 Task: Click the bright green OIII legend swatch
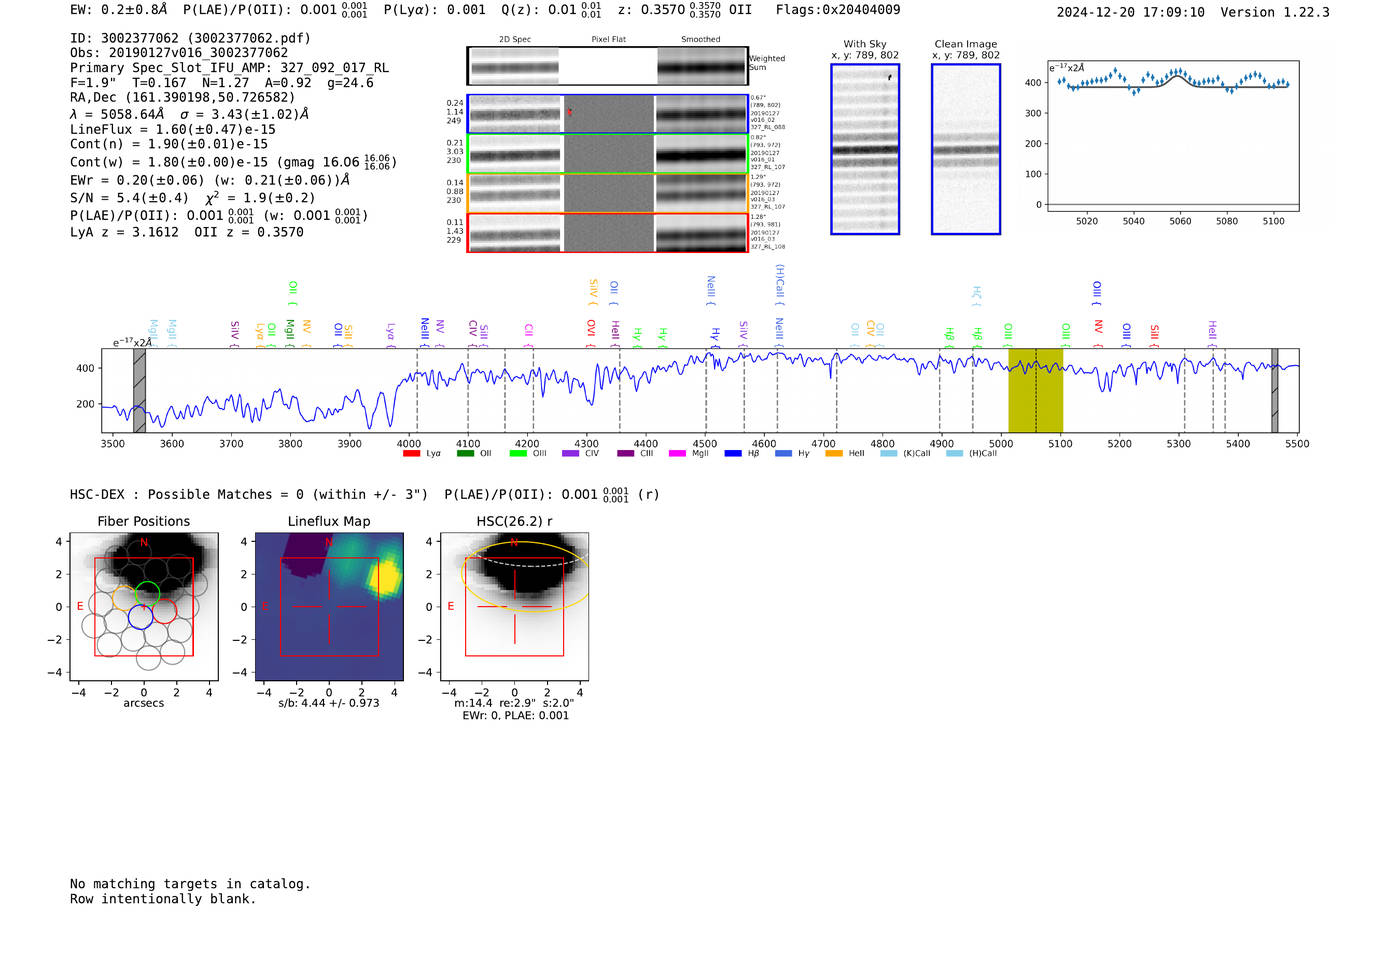pos(518,454)
